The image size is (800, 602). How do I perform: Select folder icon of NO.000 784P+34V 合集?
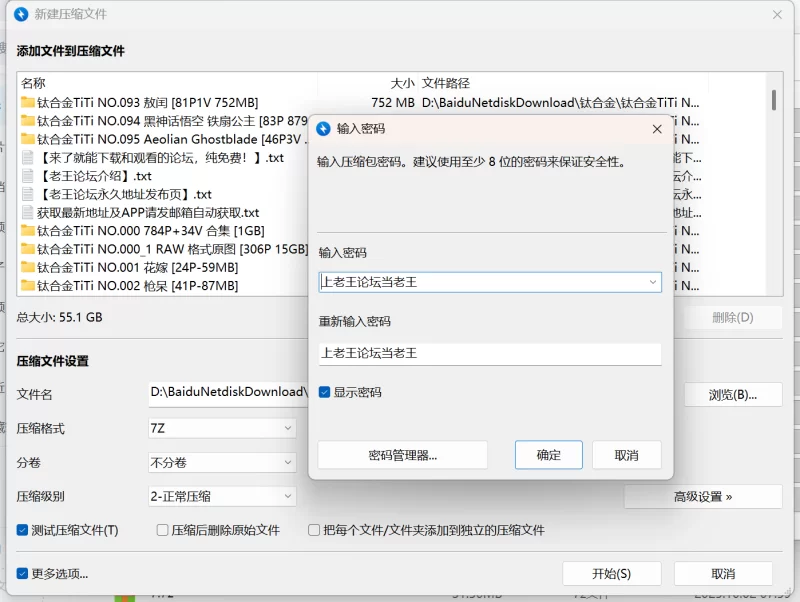[x=28, y=231]
